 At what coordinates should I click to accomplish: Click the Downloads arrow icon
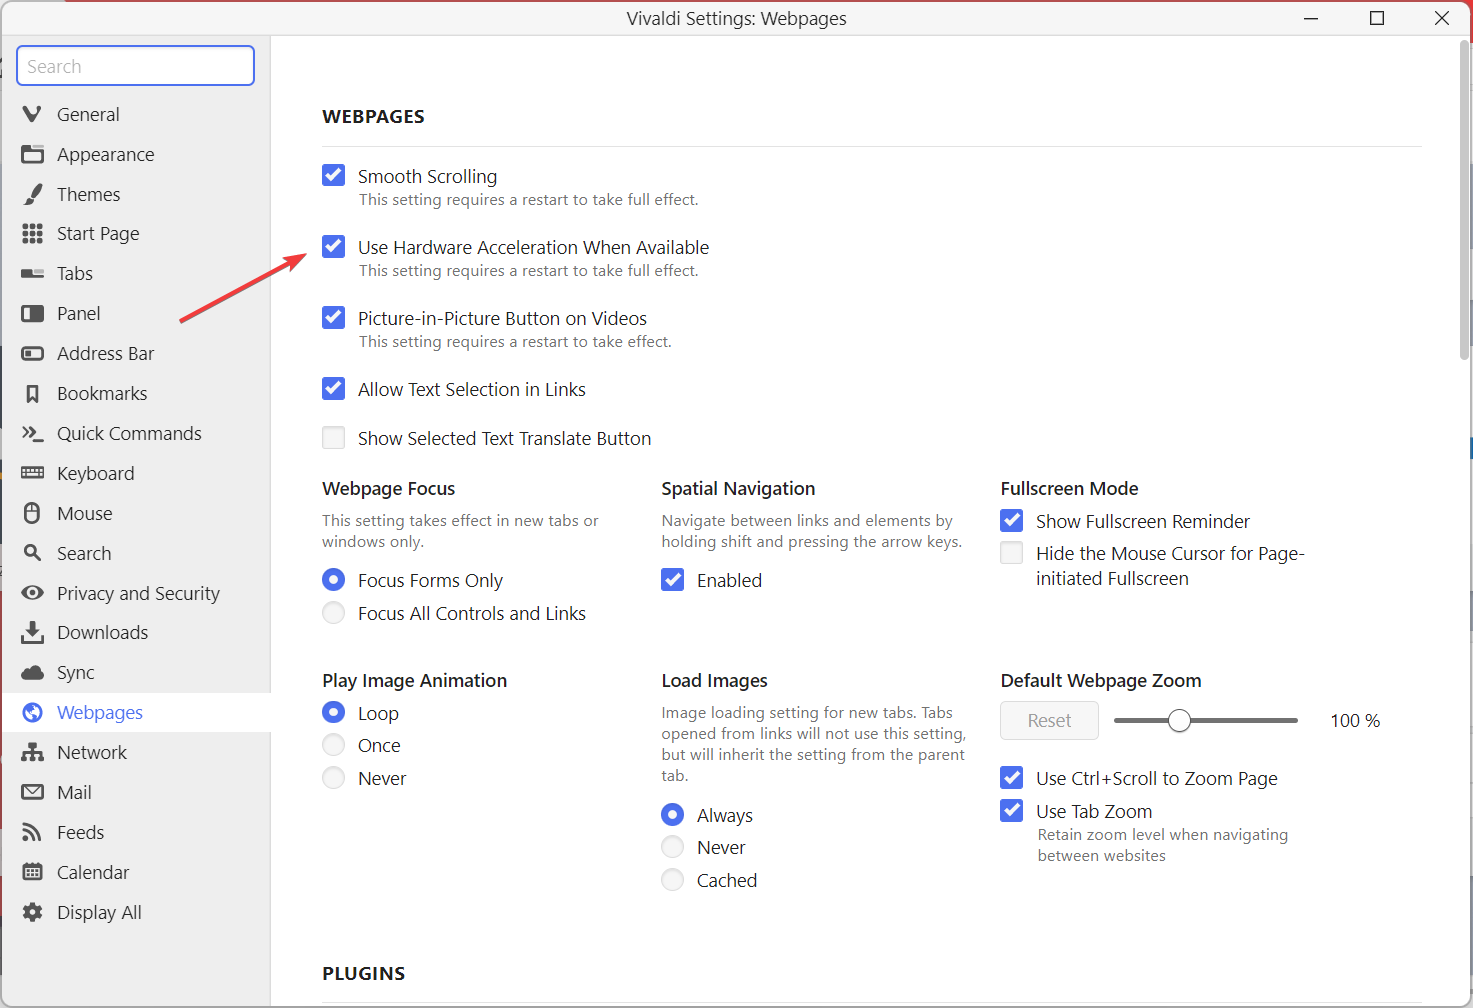point(32,632)
